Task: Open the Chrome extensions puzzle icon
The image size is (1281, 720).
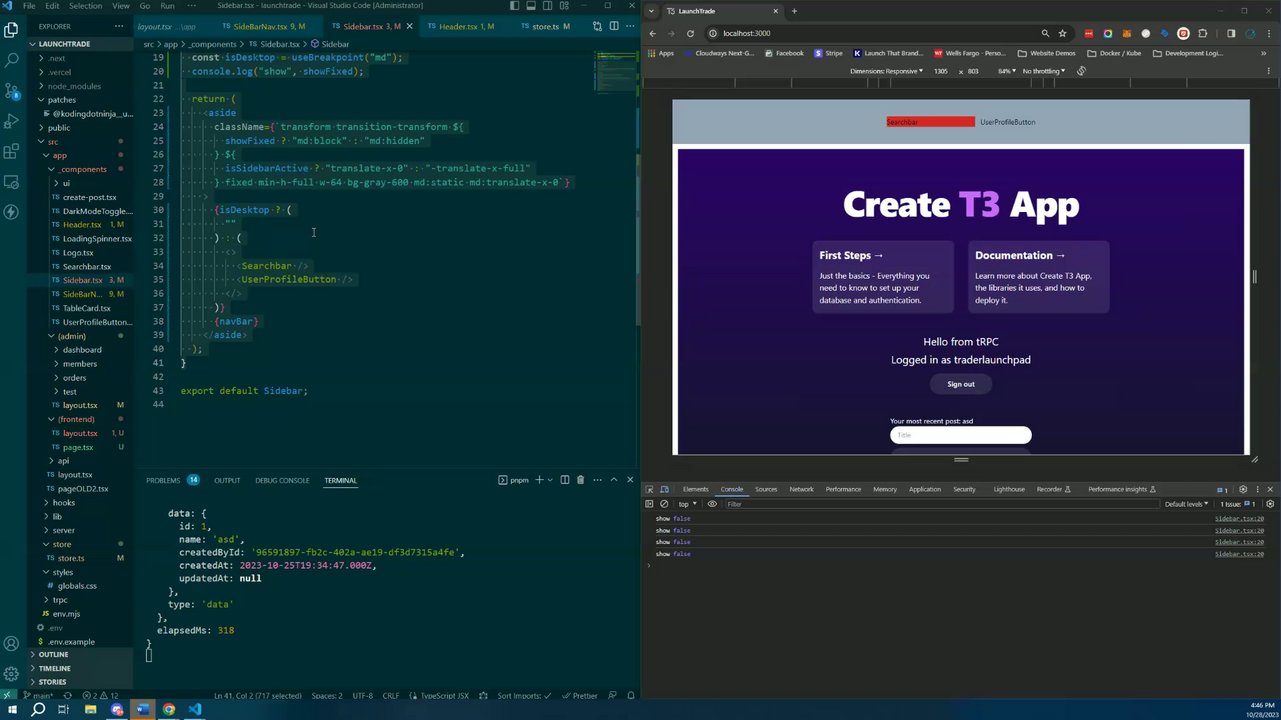Action: 1202,33
